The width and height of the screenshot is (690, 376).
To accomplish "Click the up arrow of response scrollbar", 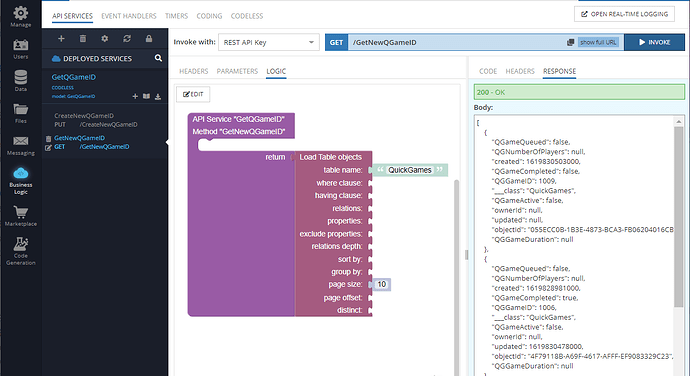I will [679, 122].
